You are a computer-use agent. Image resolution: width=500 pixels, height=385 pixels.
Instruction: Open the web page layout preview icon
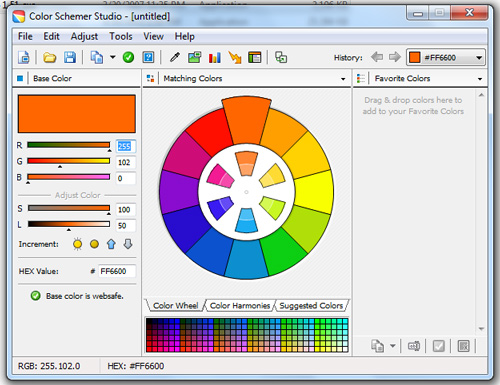[x=255, y=57]
